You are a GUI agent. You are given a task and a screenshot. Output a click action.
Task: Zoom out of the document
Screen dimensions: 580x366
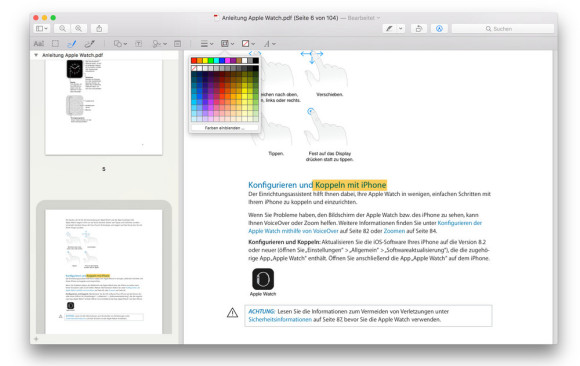coord(62,28)
